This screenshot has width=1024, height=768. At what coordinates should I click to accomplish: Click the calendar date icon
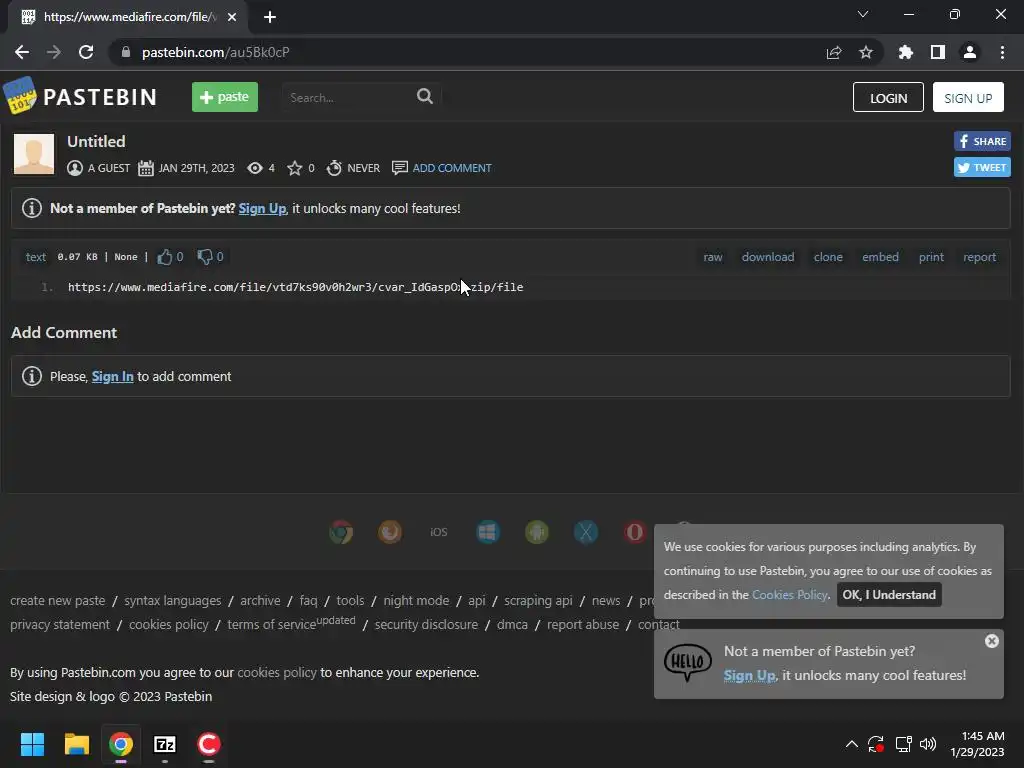coord(146,168)
